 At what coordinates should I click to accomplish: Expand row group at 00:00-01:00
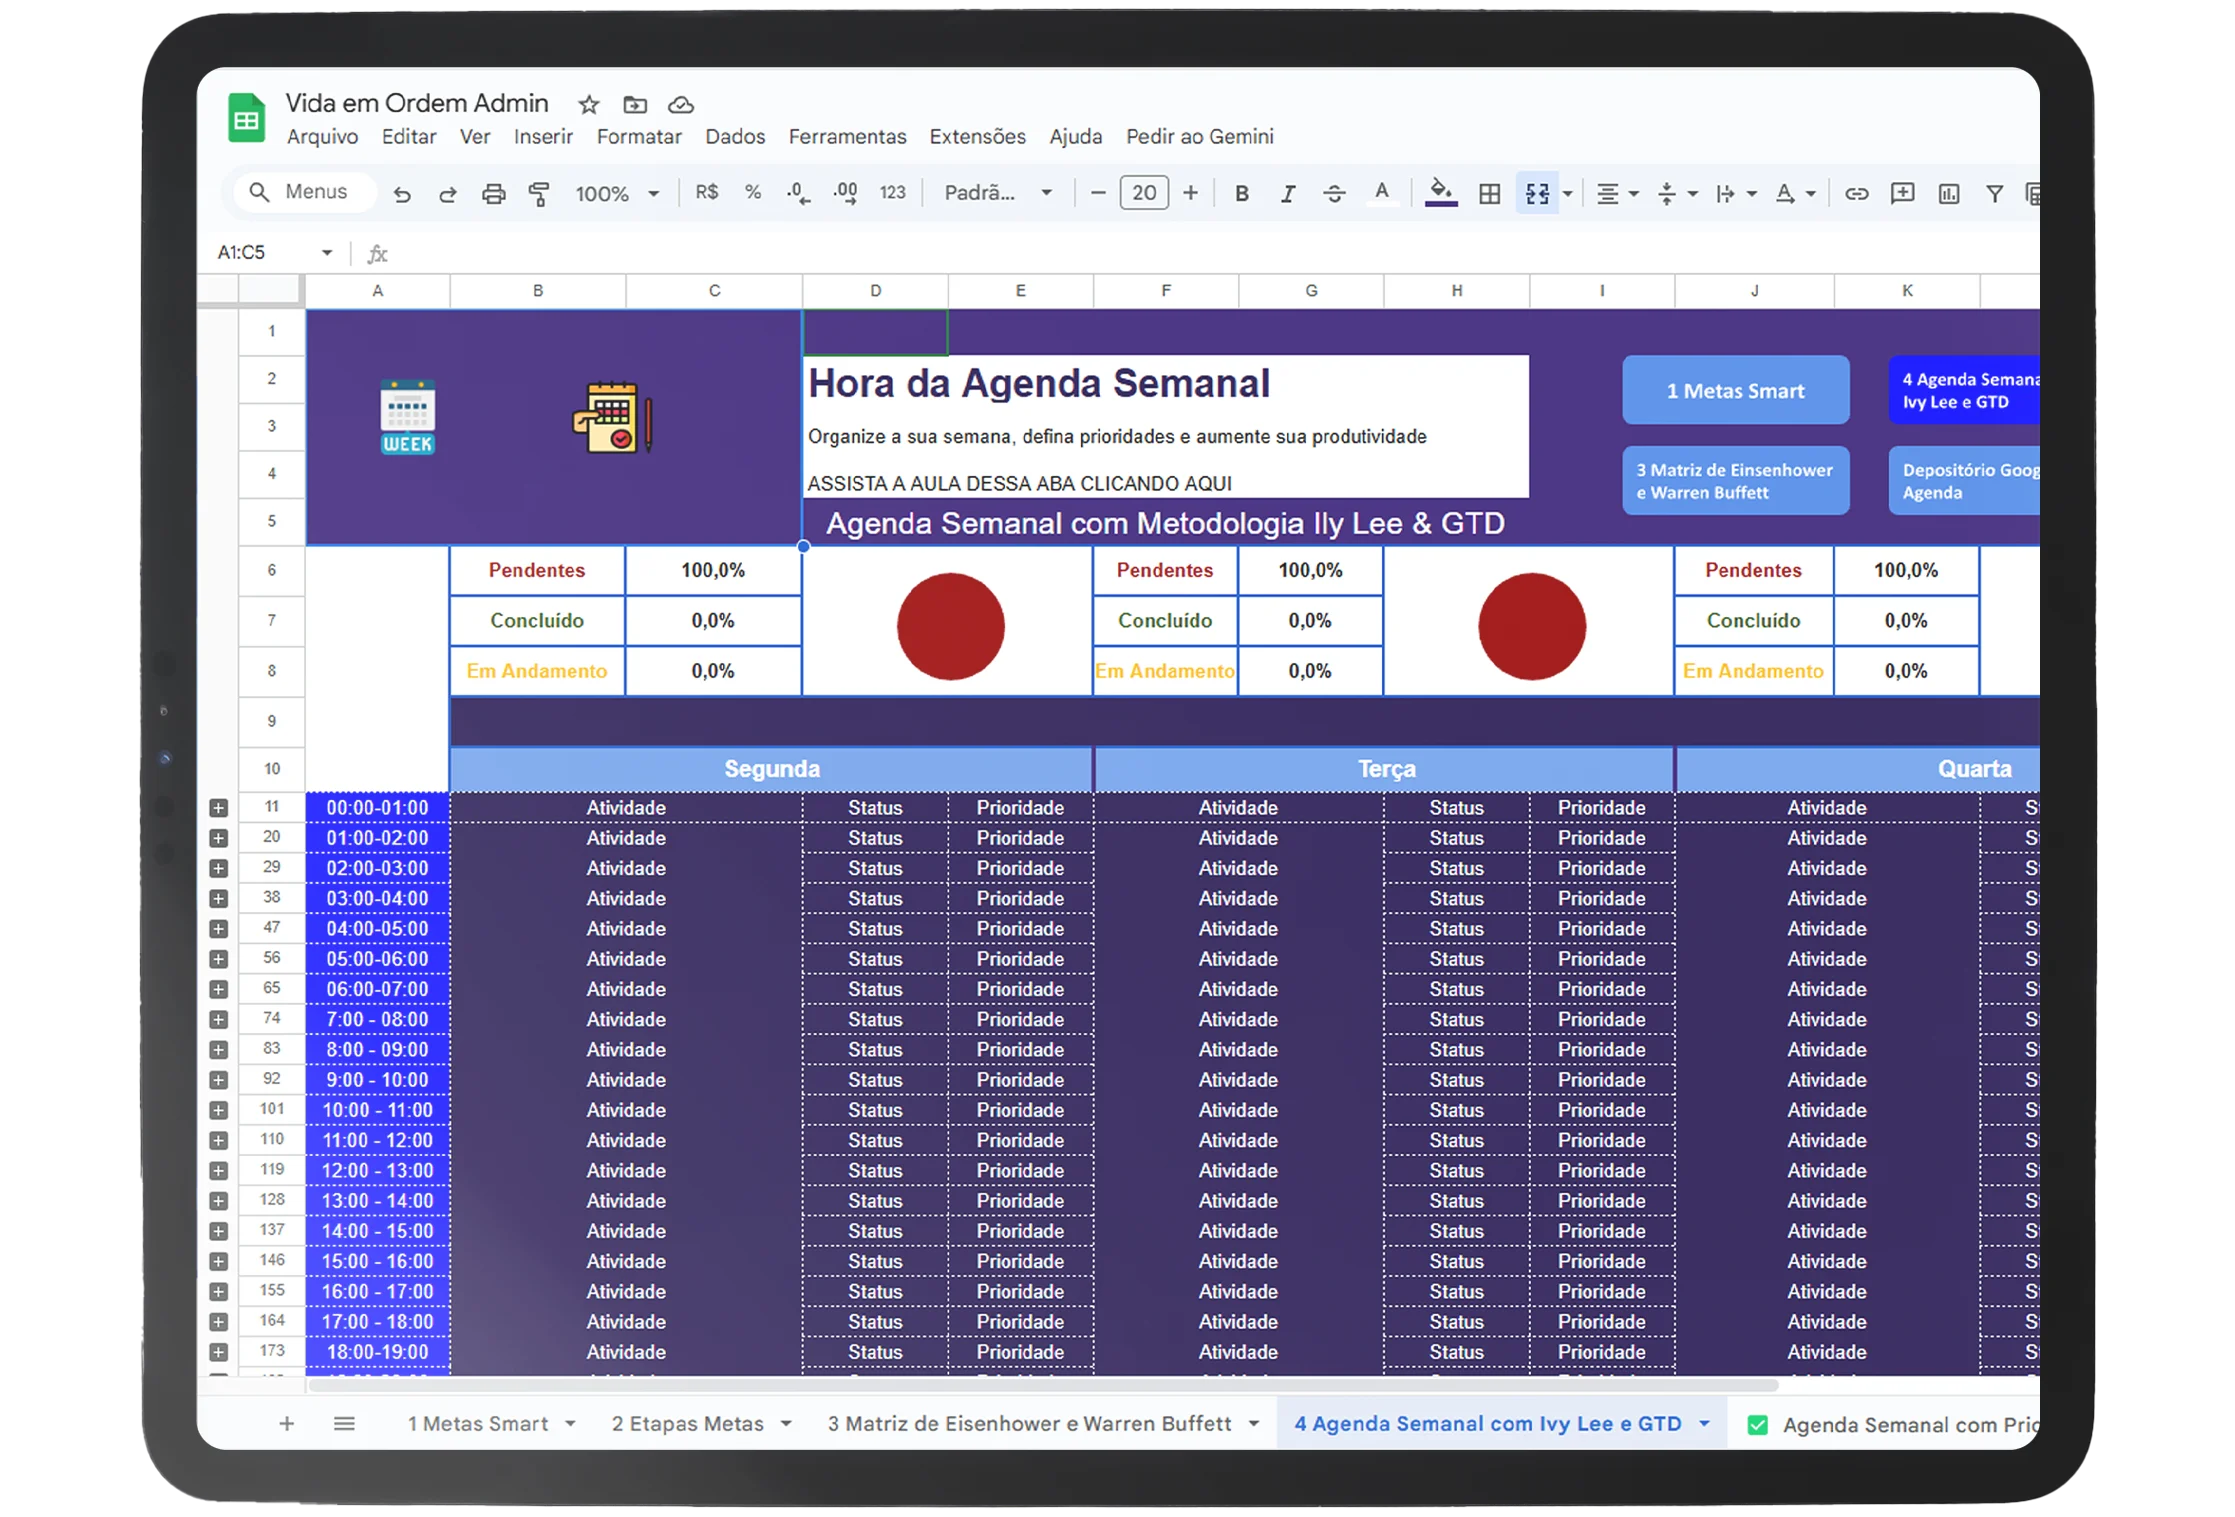pos(219,808)
